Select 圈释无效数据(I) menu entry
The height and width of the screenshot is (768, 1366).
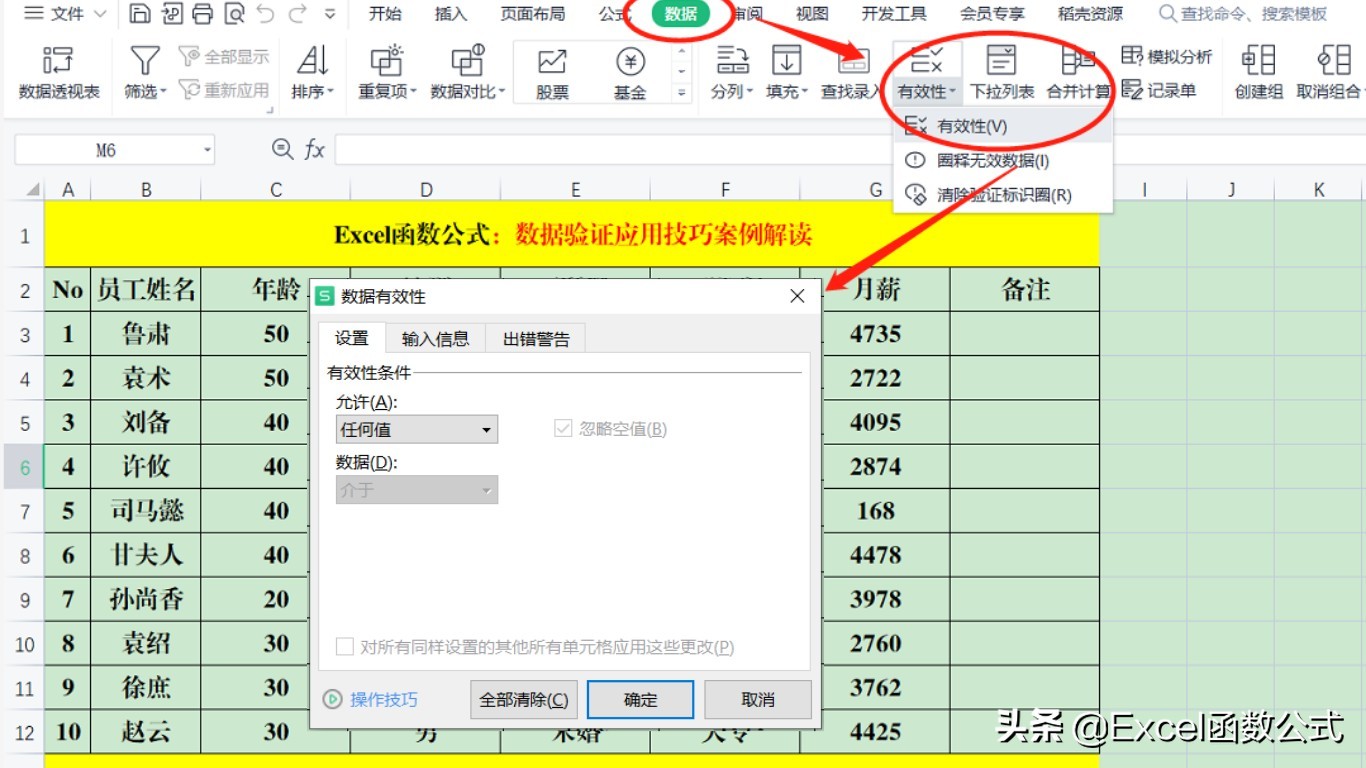1003,160
